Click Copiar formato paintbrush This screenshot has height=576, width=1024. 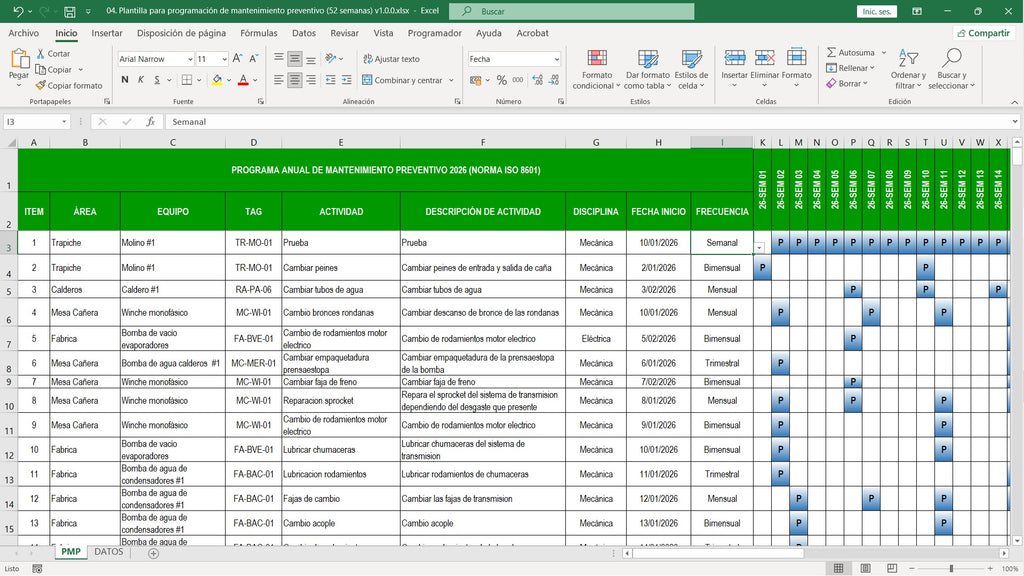69,86
